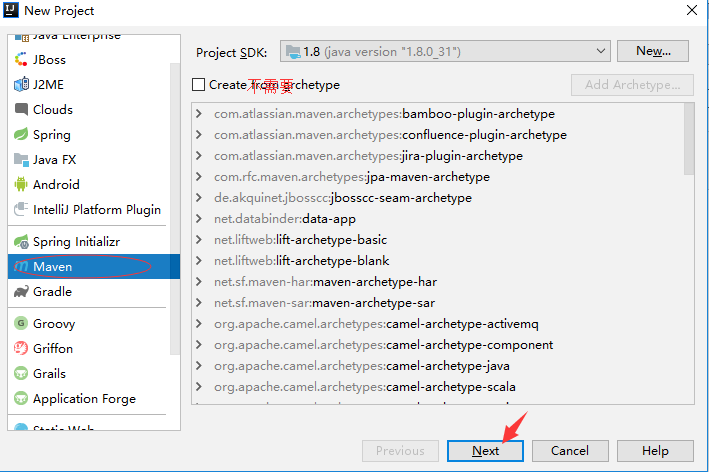Viewport: 709px width, 472px height.
Task: Expand jbosscc-seam-archetype entry
Action: click(199, 198)
